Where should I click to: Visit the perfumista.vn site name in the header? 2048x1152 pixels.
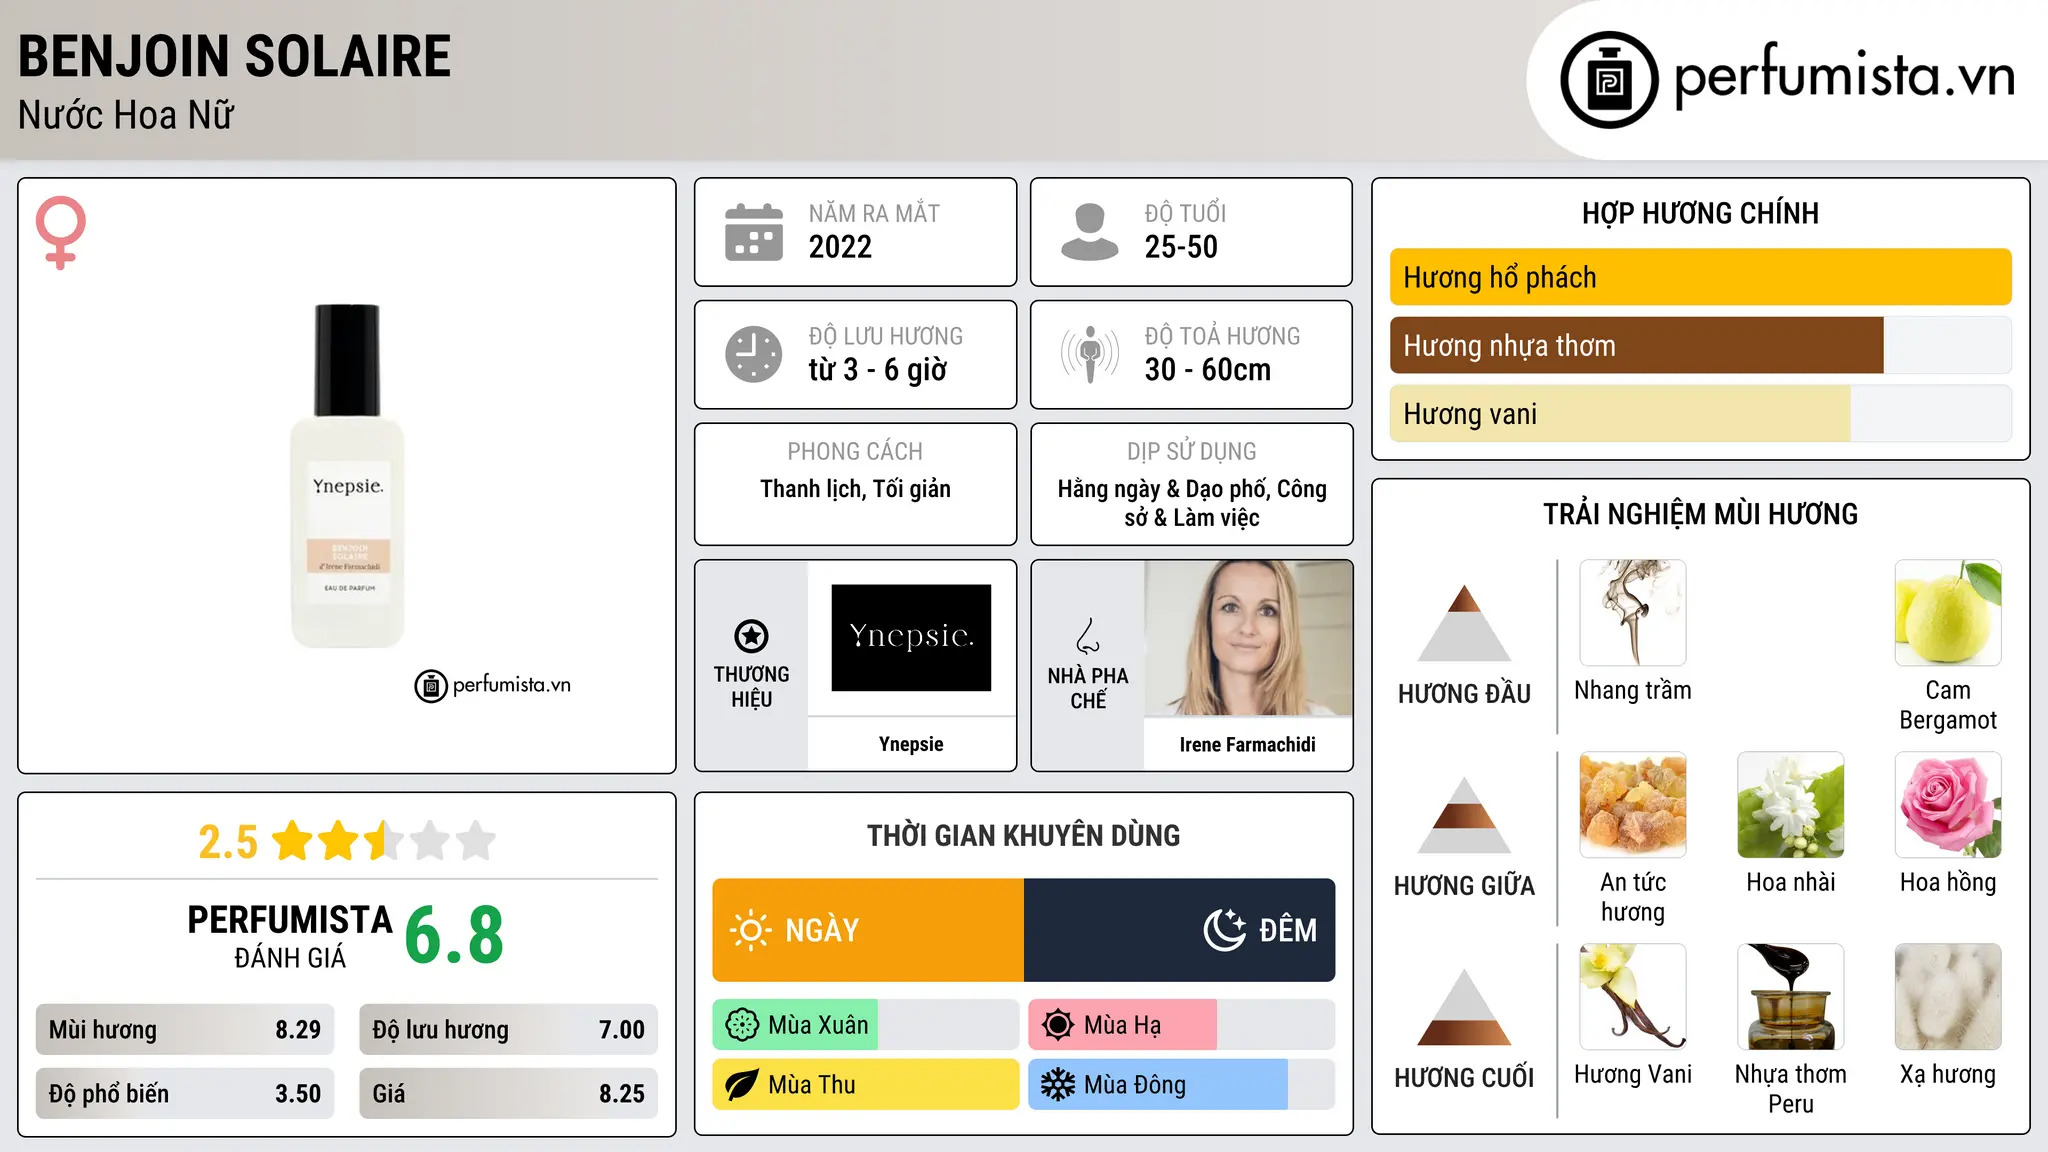pos(1845,77)
